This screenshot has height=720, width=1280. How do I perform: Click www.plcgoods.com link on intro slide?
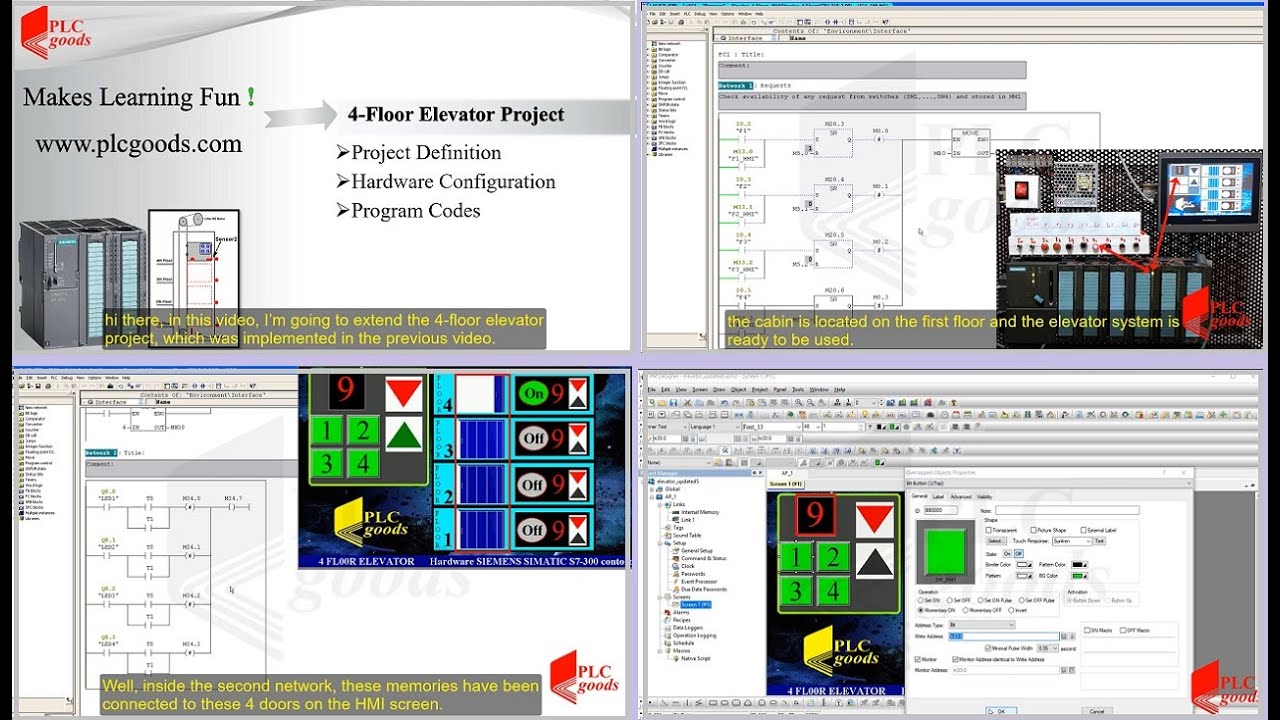[x=139, y=144]
